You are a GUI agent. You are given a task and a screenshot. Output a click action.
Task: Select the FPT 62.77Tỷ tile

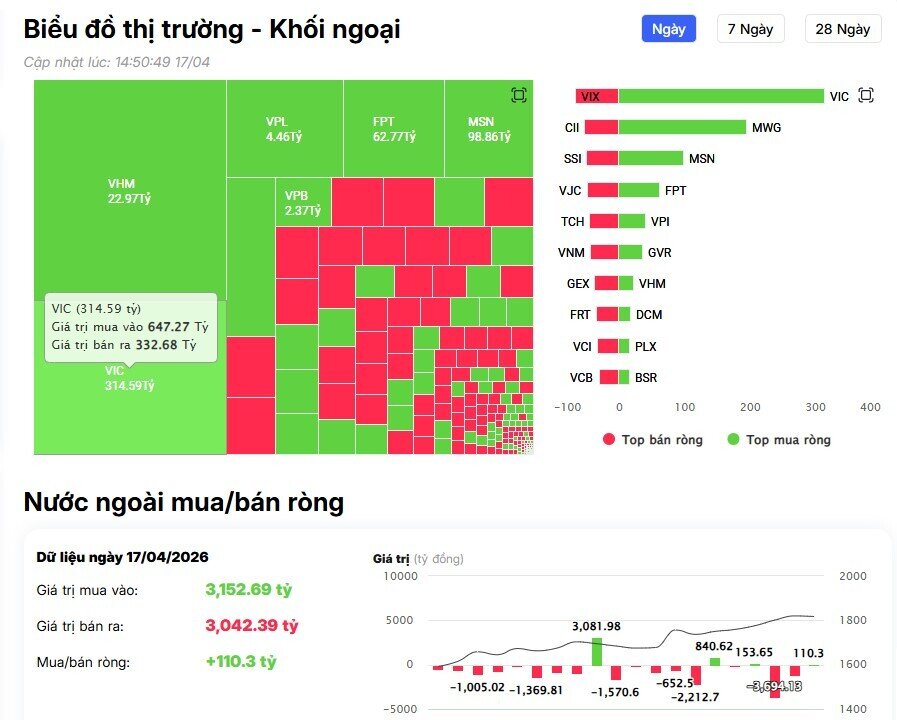(x=395, y=127)
